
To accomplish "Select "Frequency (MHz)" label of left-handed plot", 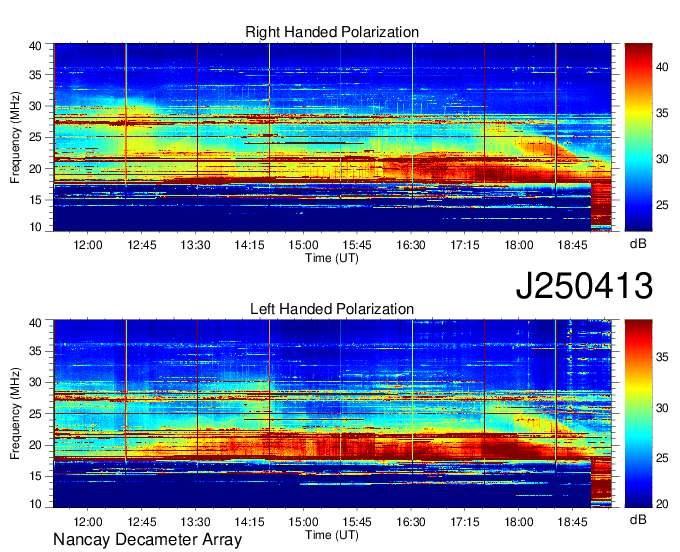I will 15,414.
